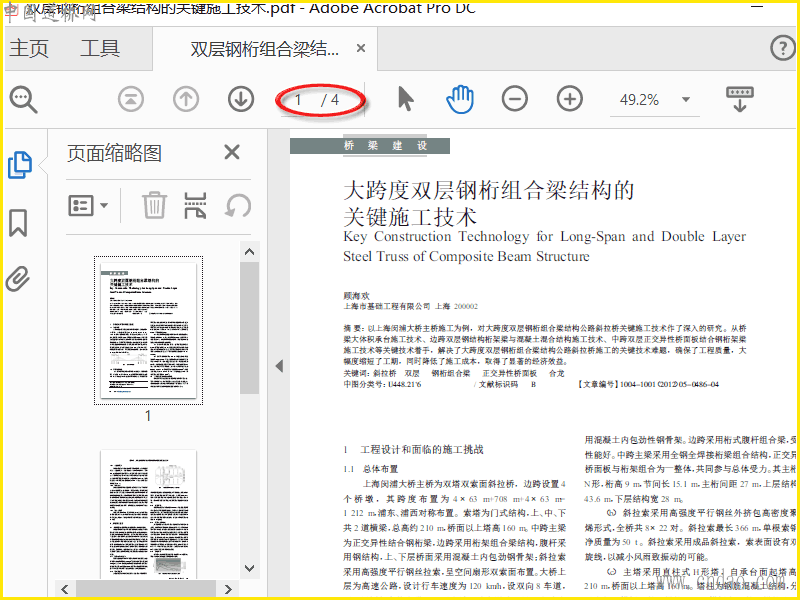Rotate pages counterclockwise
Image resolution: width=800 pixels, height=600 pixels.
point(238,206)
